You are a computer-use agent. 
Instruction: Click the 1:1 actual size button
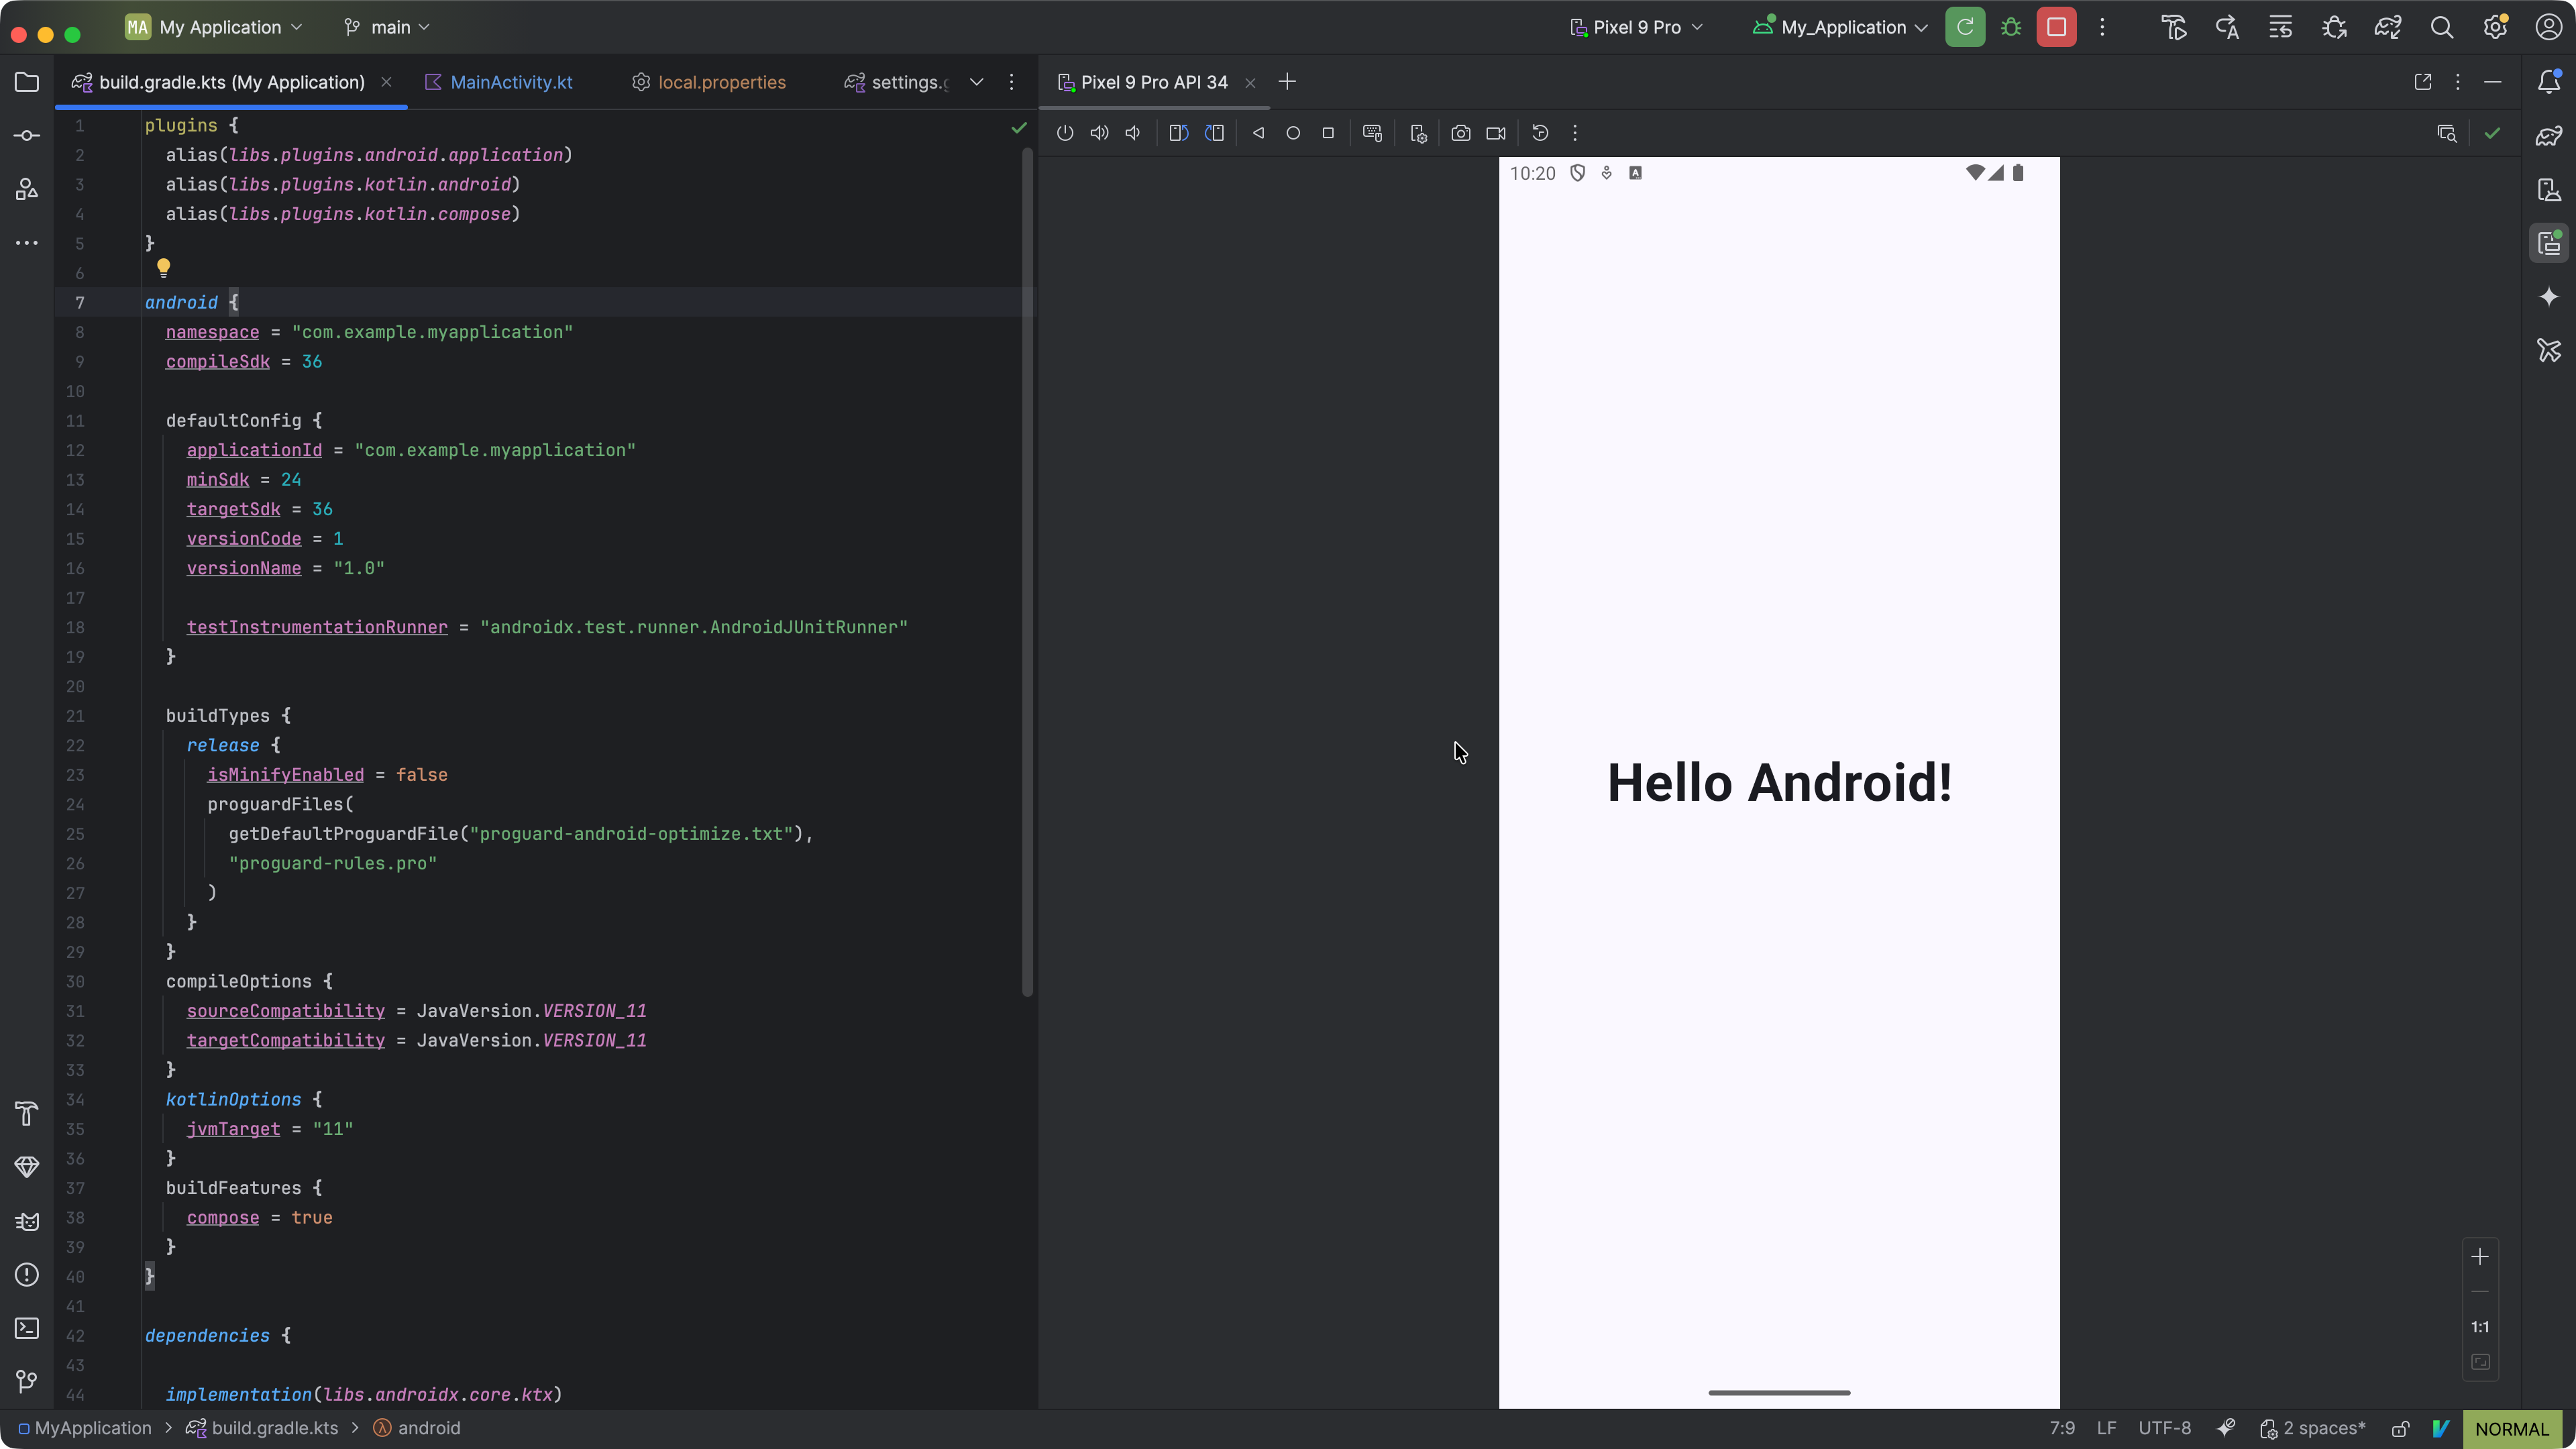coord(2480,1327)
